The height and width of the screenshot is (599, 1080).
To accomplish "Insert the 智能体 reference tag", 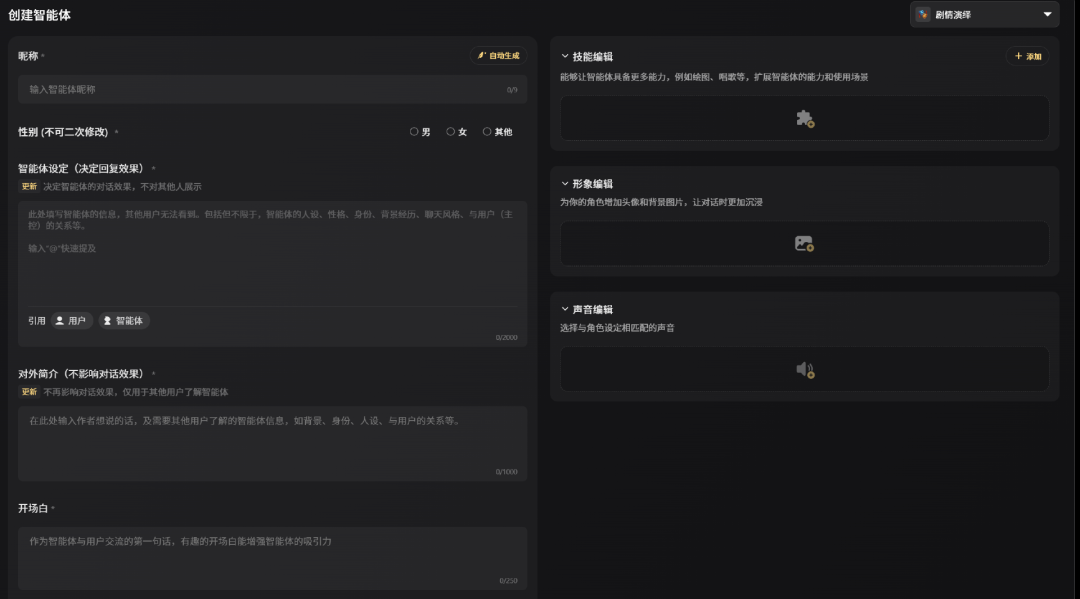I will (123, 321).
